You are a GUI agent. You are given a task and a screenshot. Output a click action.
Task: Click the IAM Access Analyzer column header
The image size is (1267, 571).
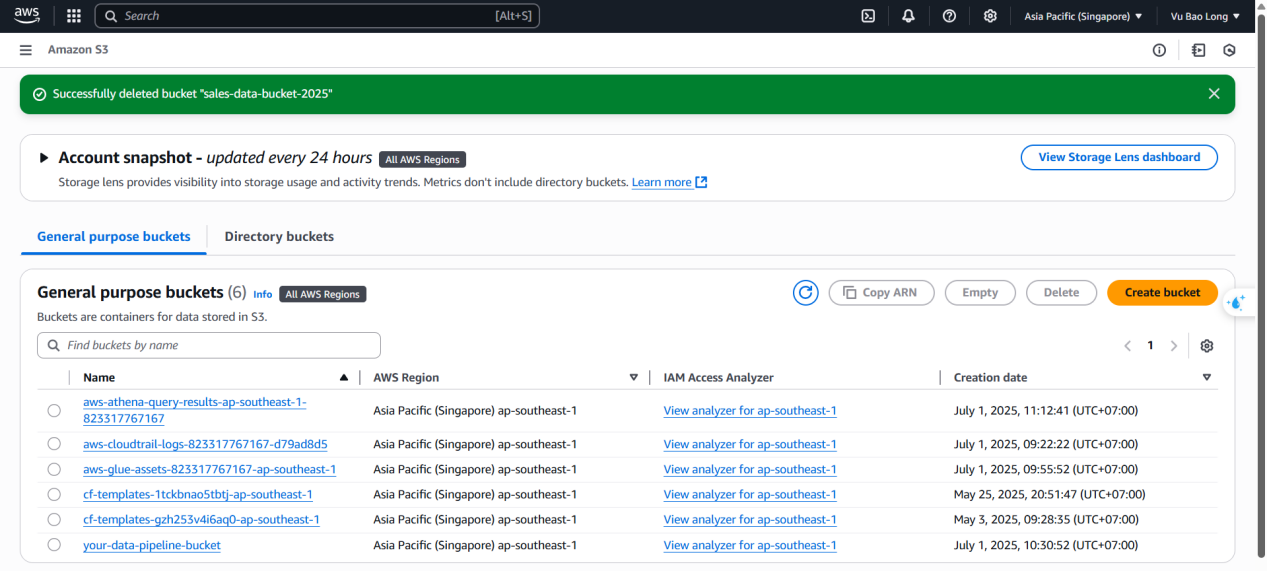[x=719, y=377]
